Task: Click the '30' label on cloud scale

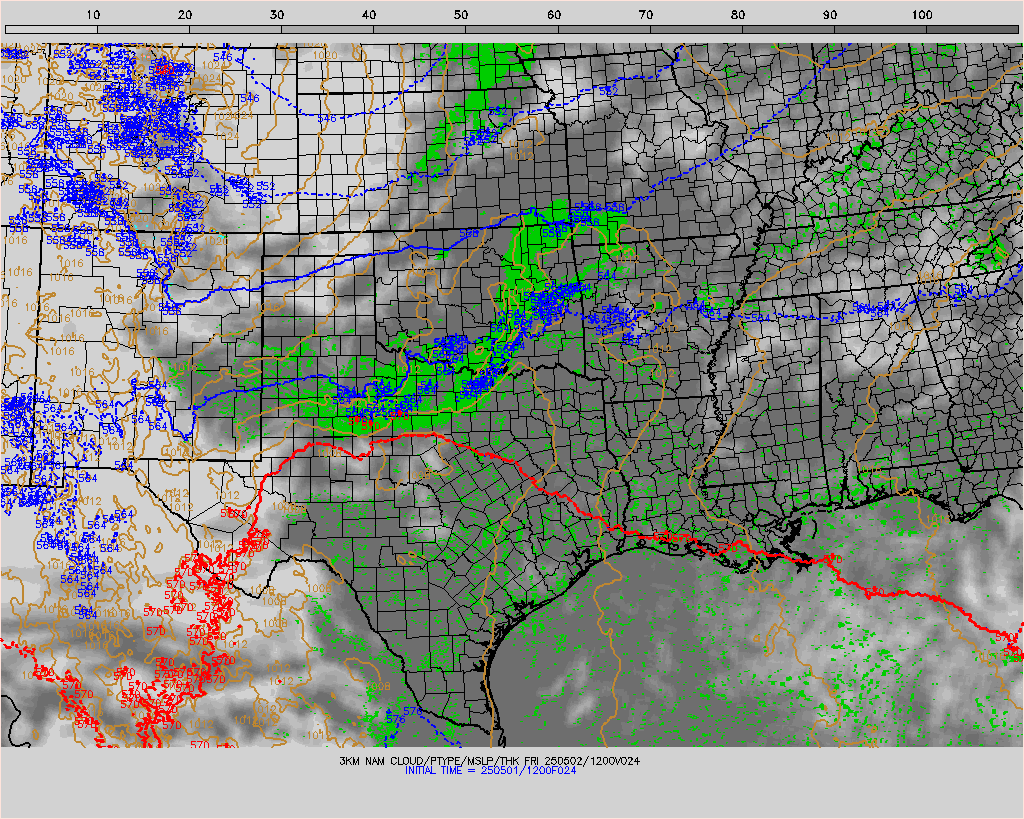Action: point(278,15)
